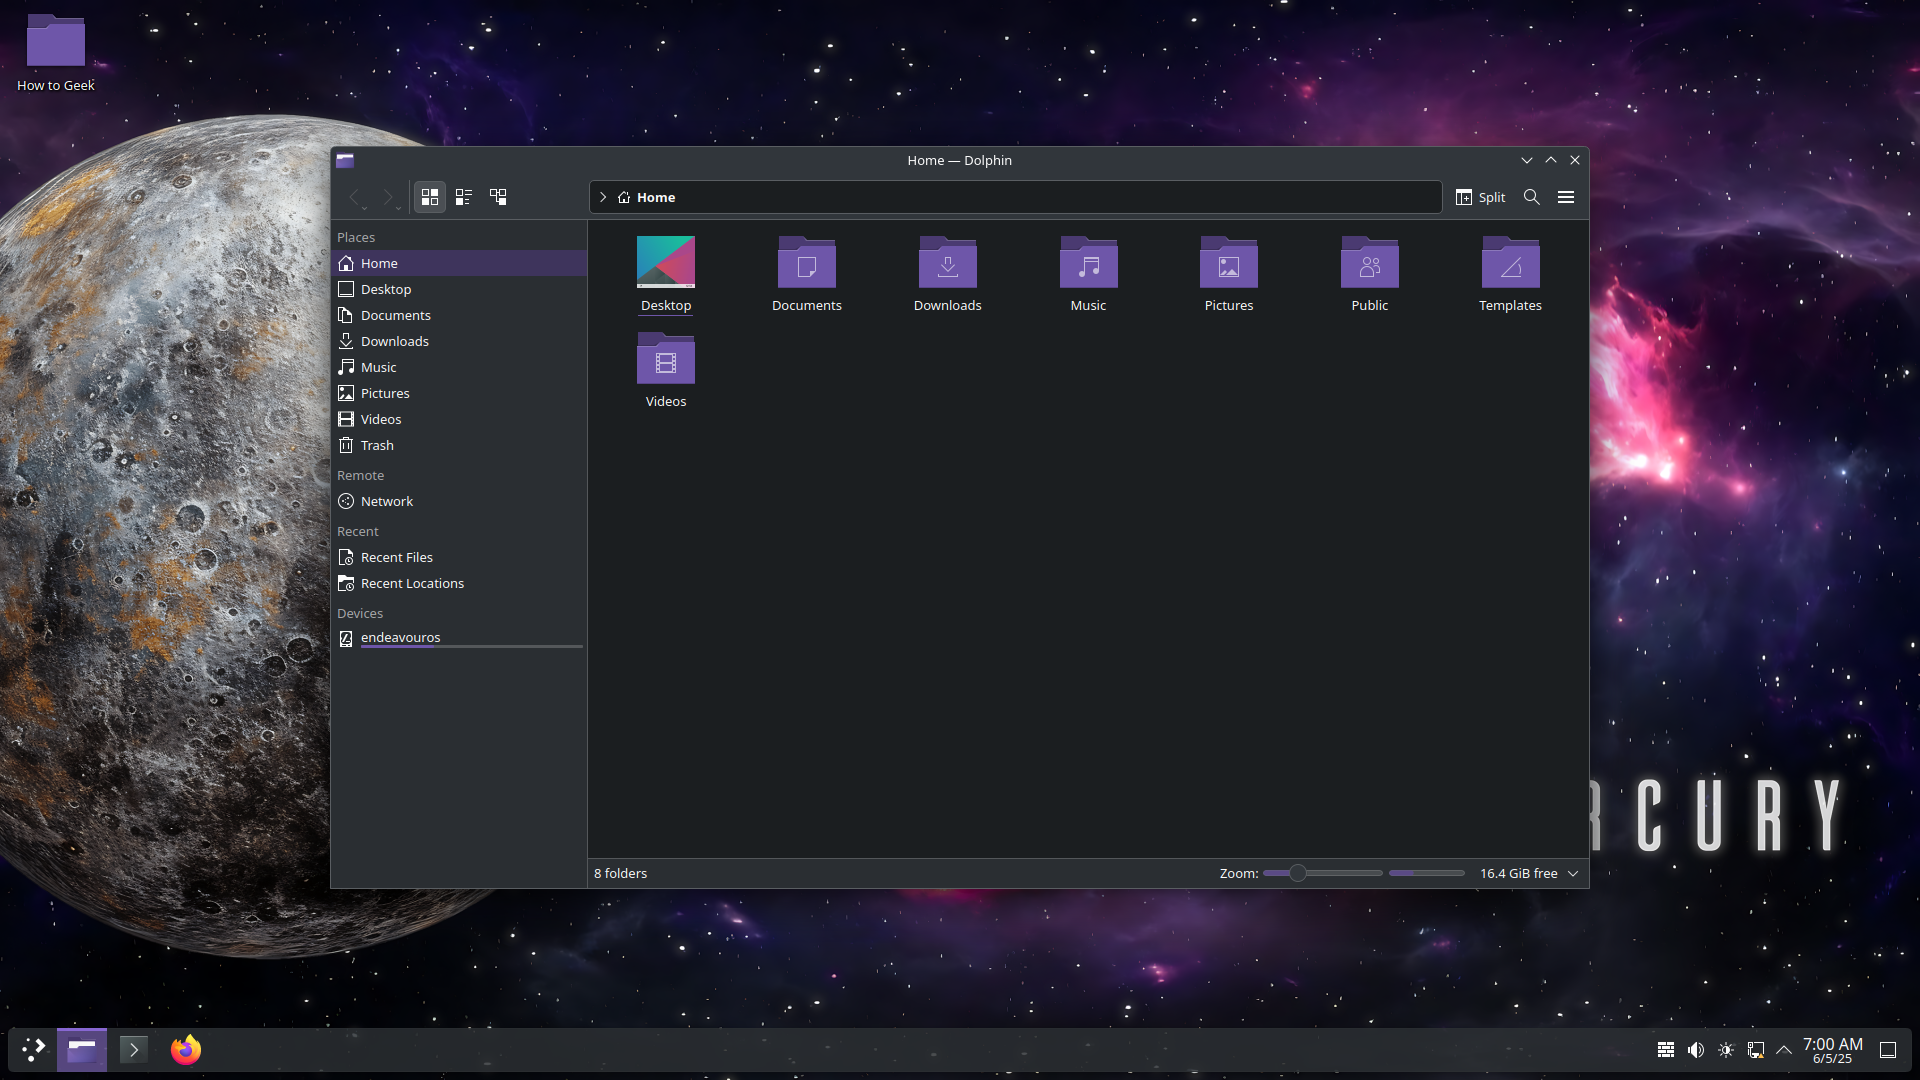Open Downloads in the Places panel
1920x1080 pixels.
pyautogui.click(x=459, y=341)
